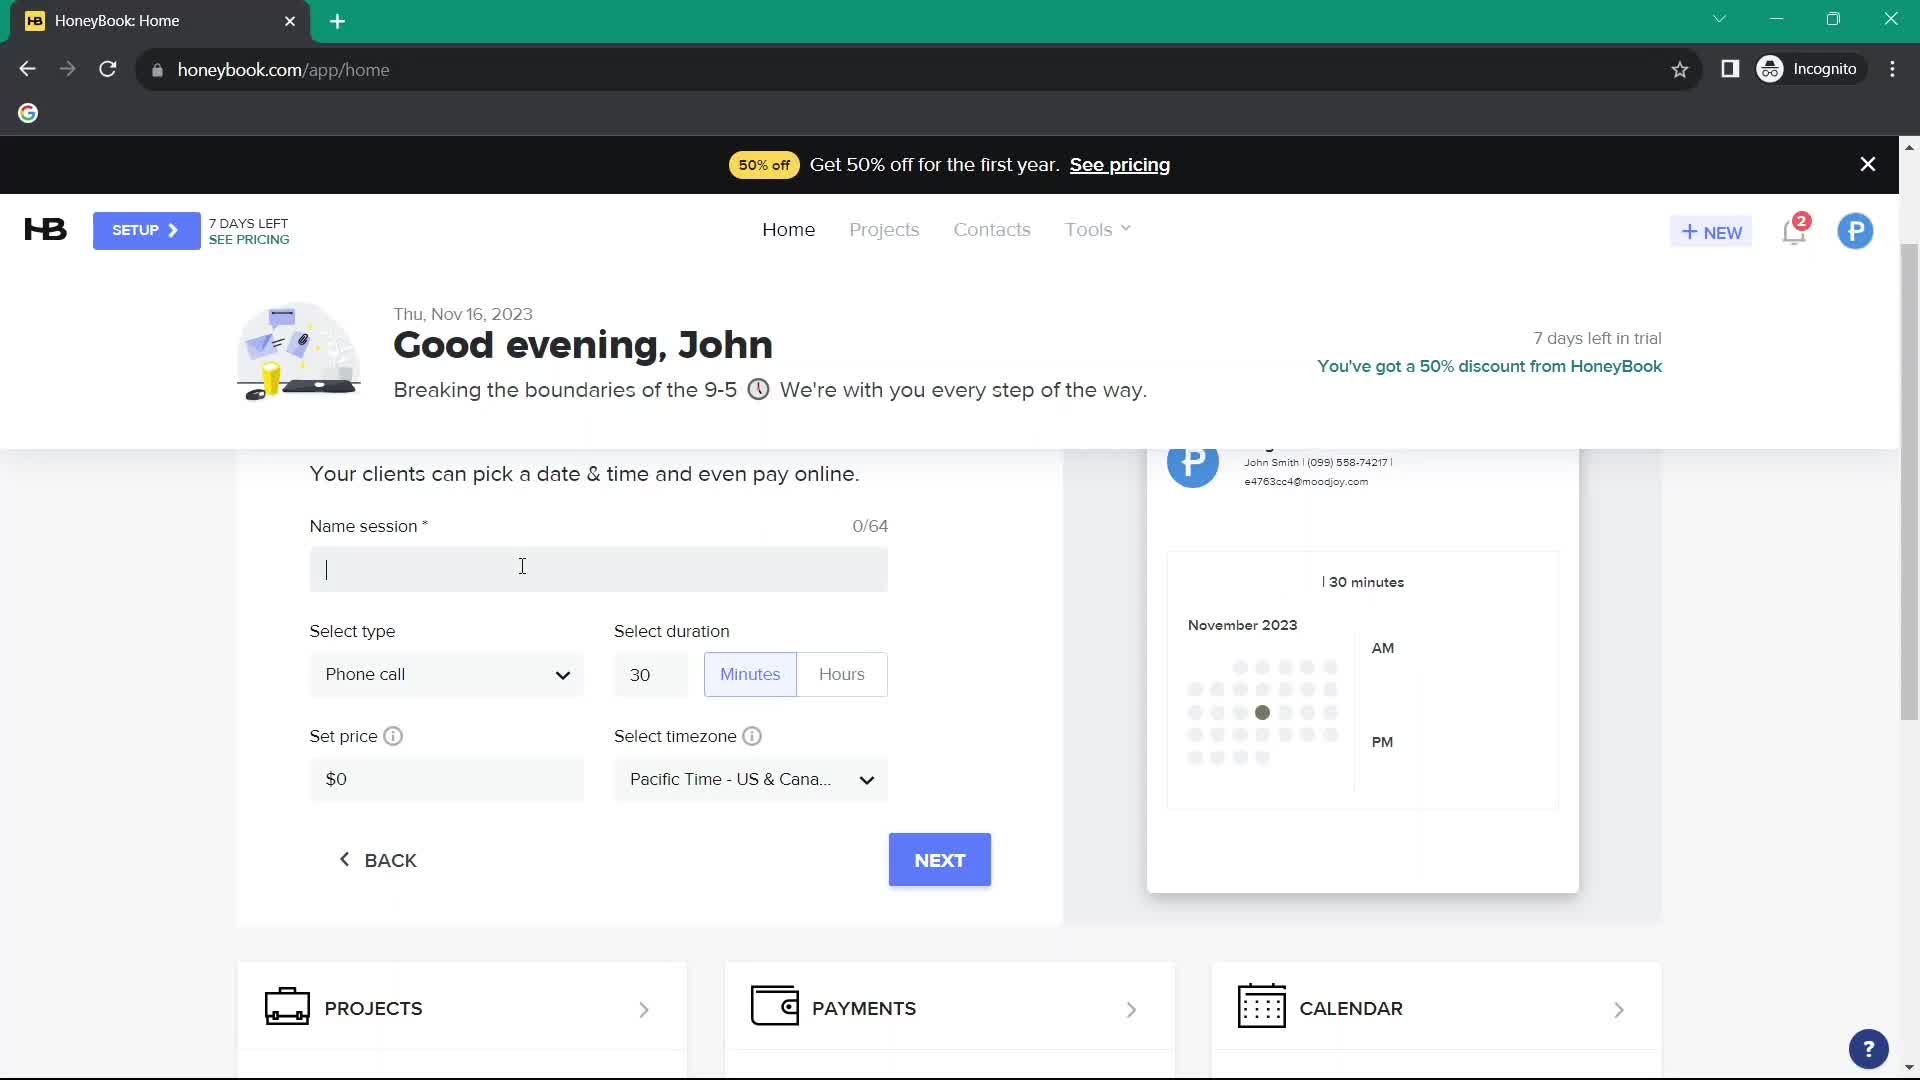
Task: Click the Calendar card icon
Action: point(1262,1006)
